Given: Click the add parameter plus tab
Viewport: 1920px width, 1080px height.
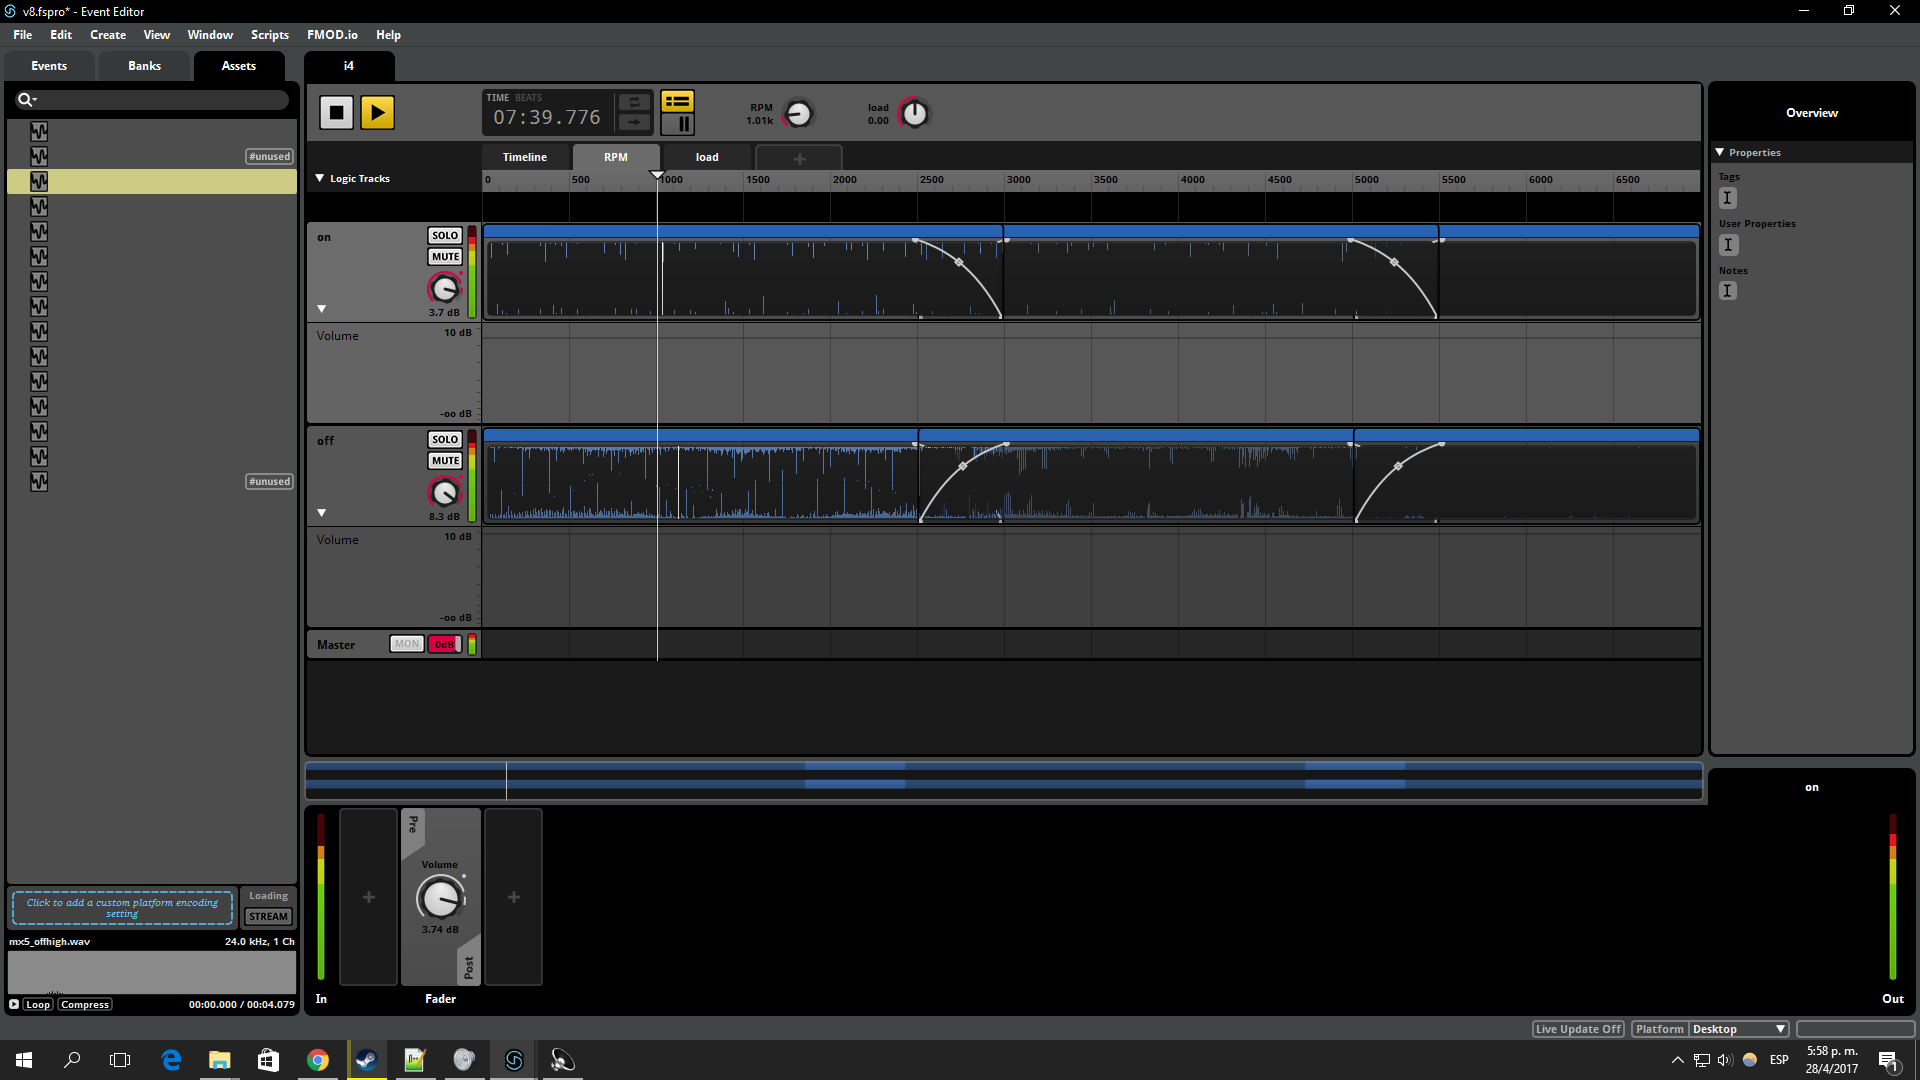Looking at the screenshot, I should pos(799,158).
